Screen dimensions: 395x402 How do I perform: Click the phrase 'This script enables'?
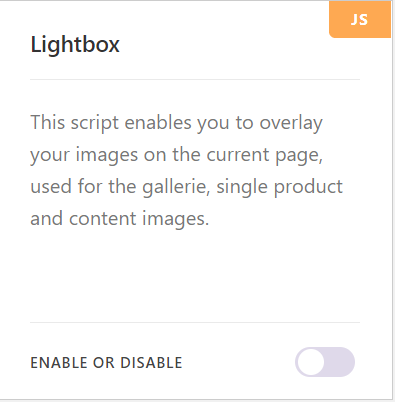tap(111, 123)
